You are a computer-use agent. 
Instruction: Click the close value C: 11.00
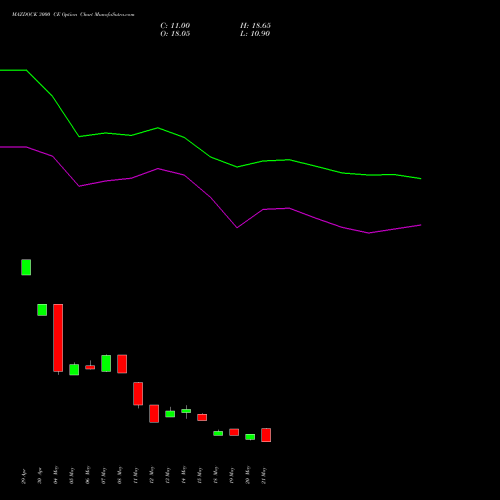click(175, 26)
